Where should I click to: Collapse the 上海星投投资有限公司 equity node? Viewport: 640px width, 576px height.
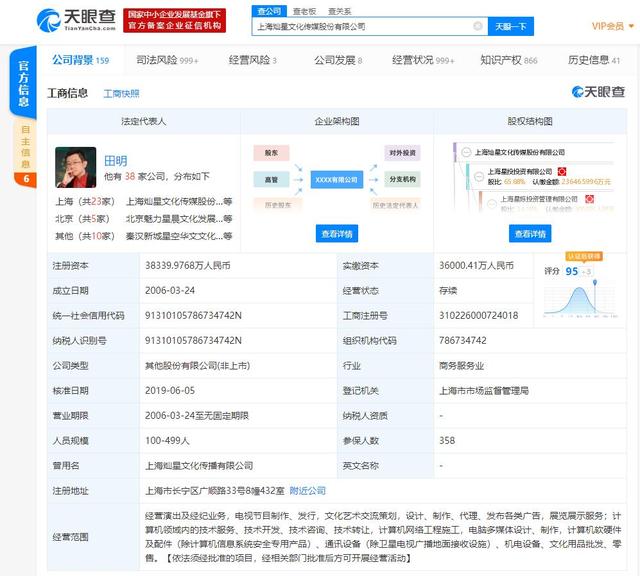click(x=479, y=176)
